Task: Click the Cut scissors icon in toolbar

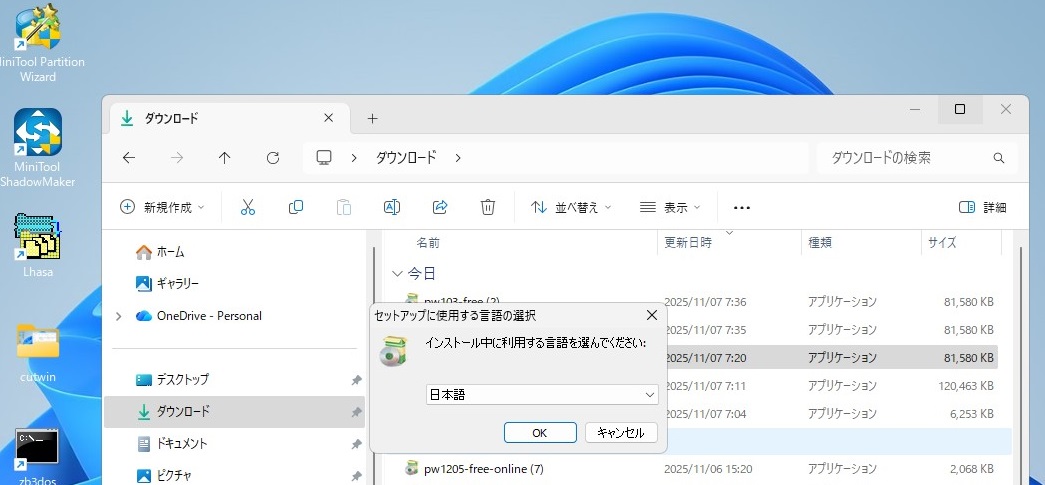Action: tap(248, 207)
